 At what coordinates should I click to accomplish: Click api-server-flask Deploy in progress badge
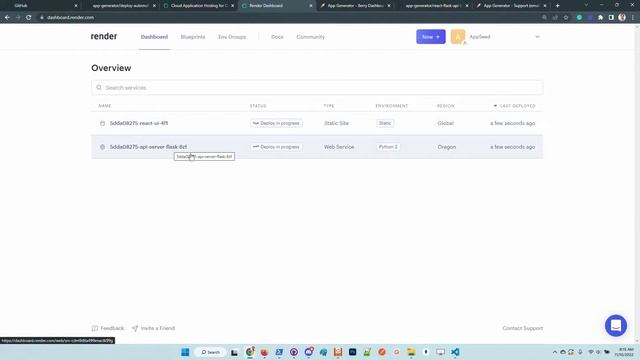276,147
